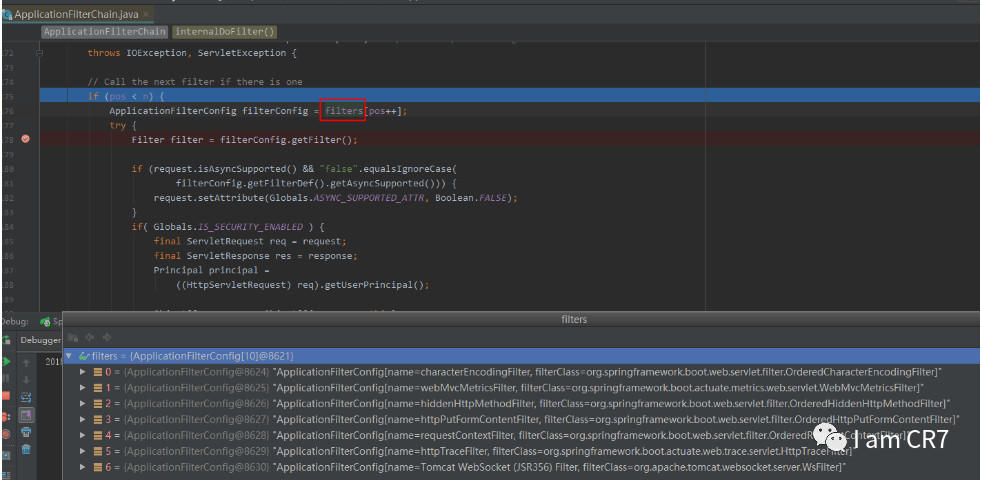
Task: Click the Mute Breakpoints icon
Action: coord(7,433)
